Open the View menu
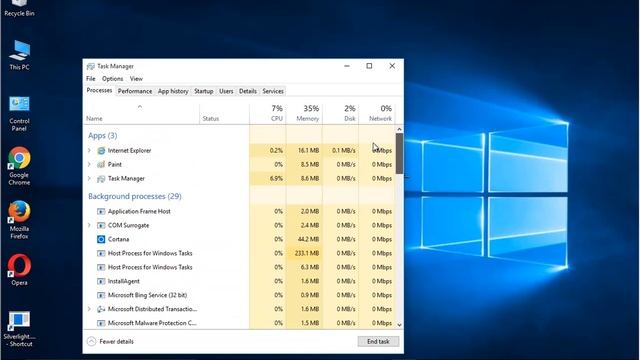 [x=136, y=78]
